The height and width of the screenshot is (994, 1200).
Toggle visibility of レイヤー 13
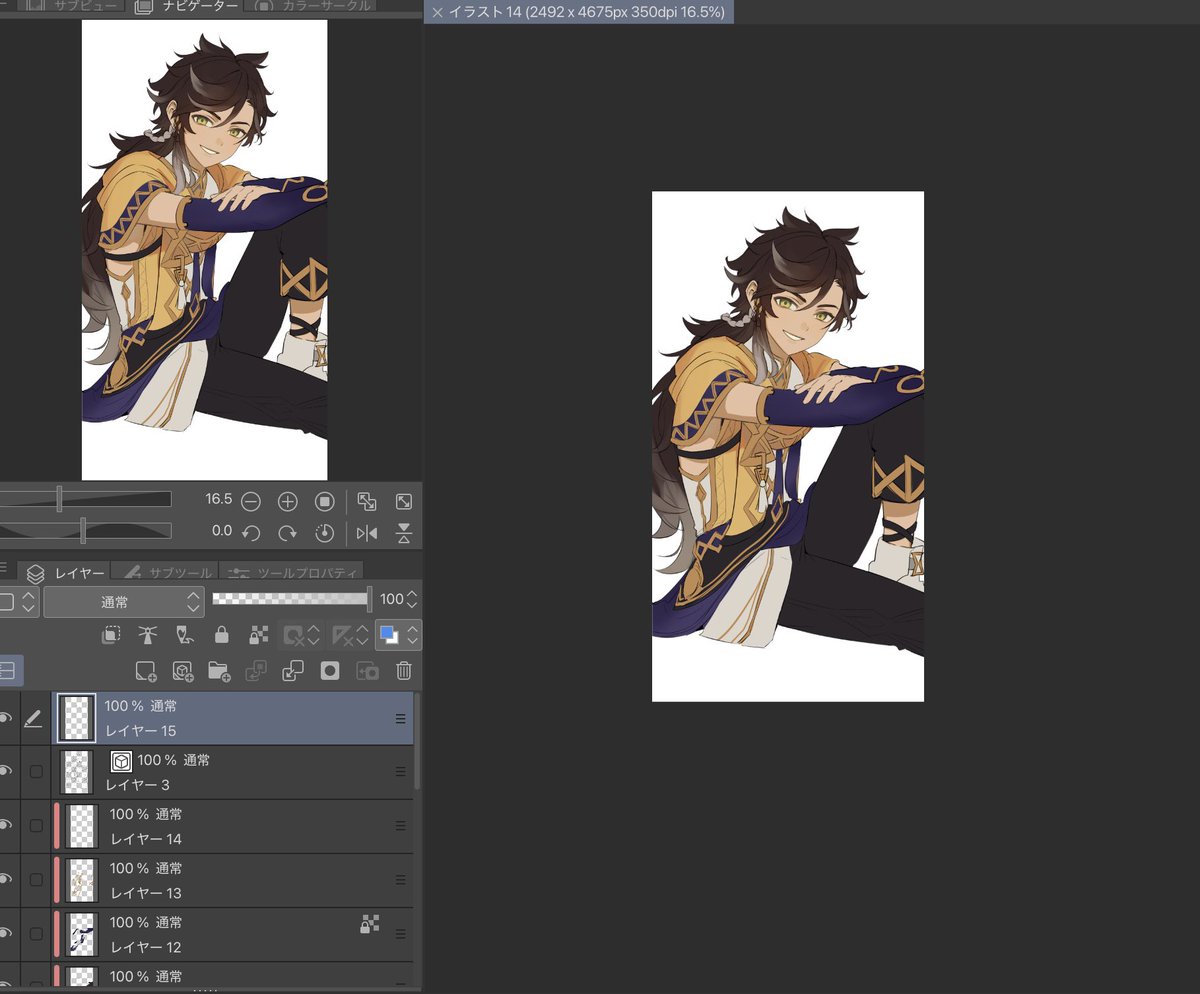pyautogui.click(x=6, y=879)
